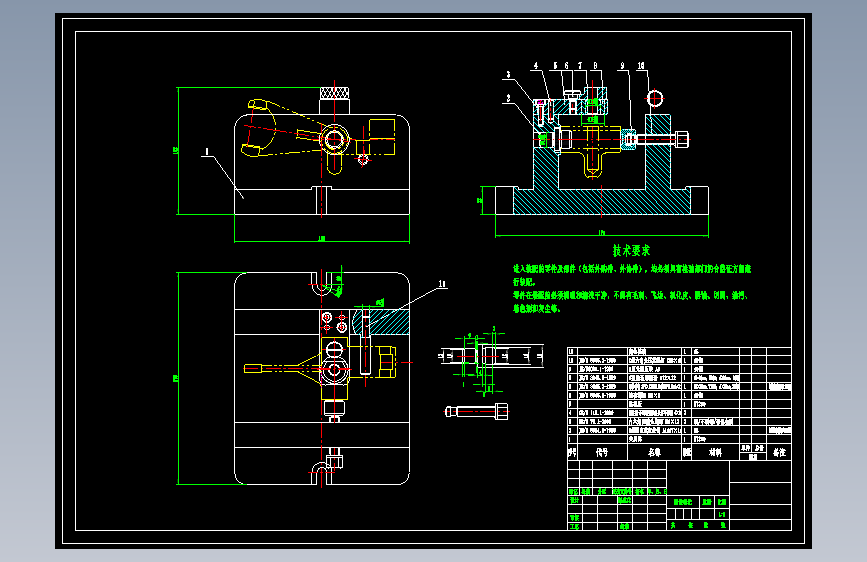Click part balloon number 7 above the section view
The height and width of the screenshot is (562, 867).
[580, 66]
